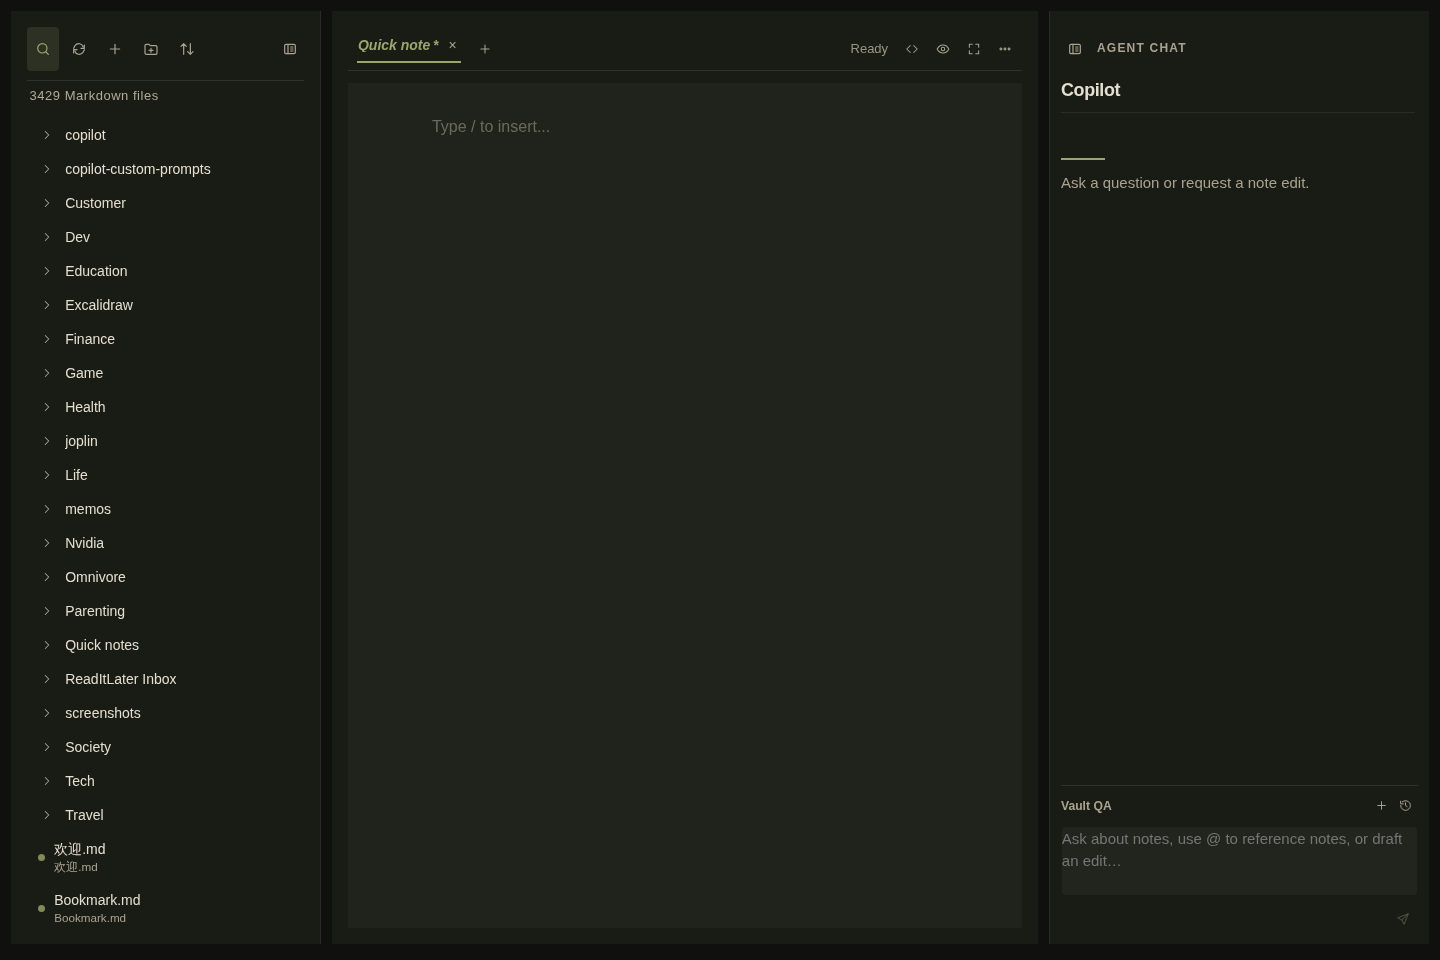Select the Quick note tab
1440x960 pixels.
[398, 45]
